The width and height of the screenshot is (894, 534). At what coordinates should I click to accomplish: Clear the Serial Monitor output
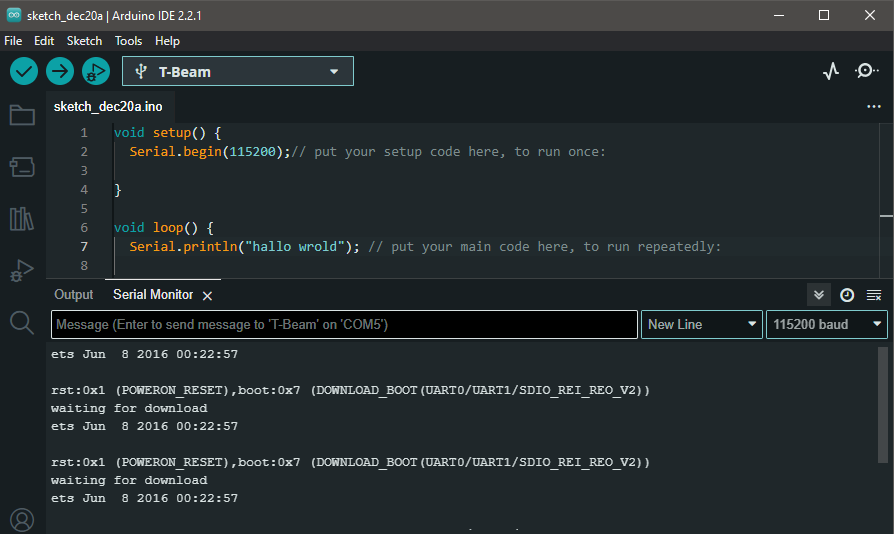pyautogui.click(x=874, y=295)
